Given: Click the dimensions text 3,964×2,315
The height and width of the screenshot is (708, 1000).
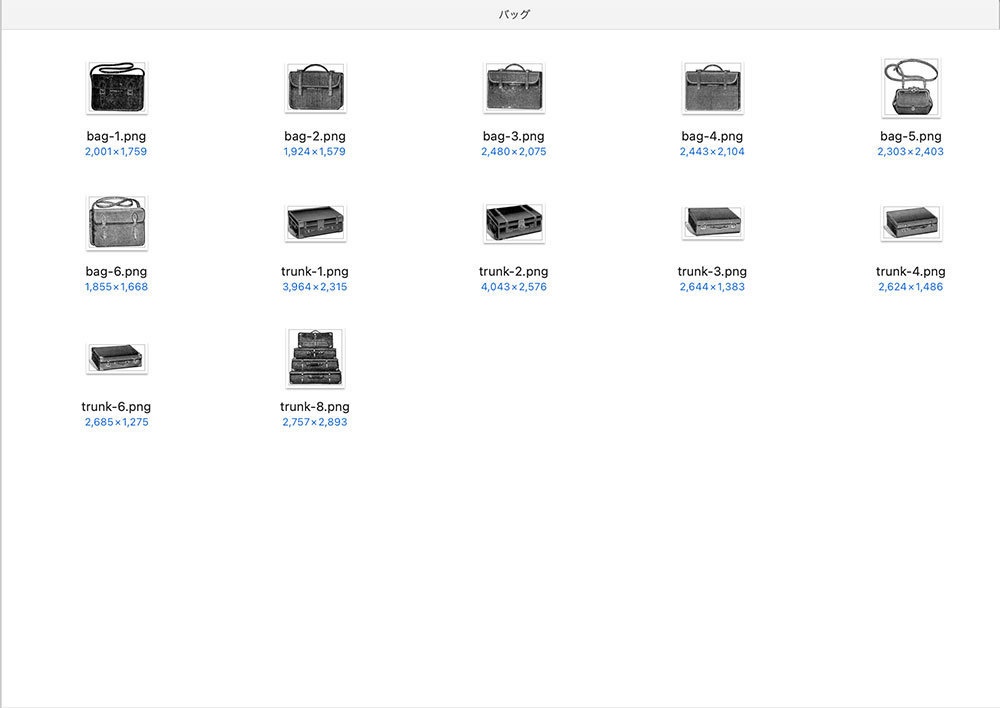Looking at the screenshot, I should (315, 287).
